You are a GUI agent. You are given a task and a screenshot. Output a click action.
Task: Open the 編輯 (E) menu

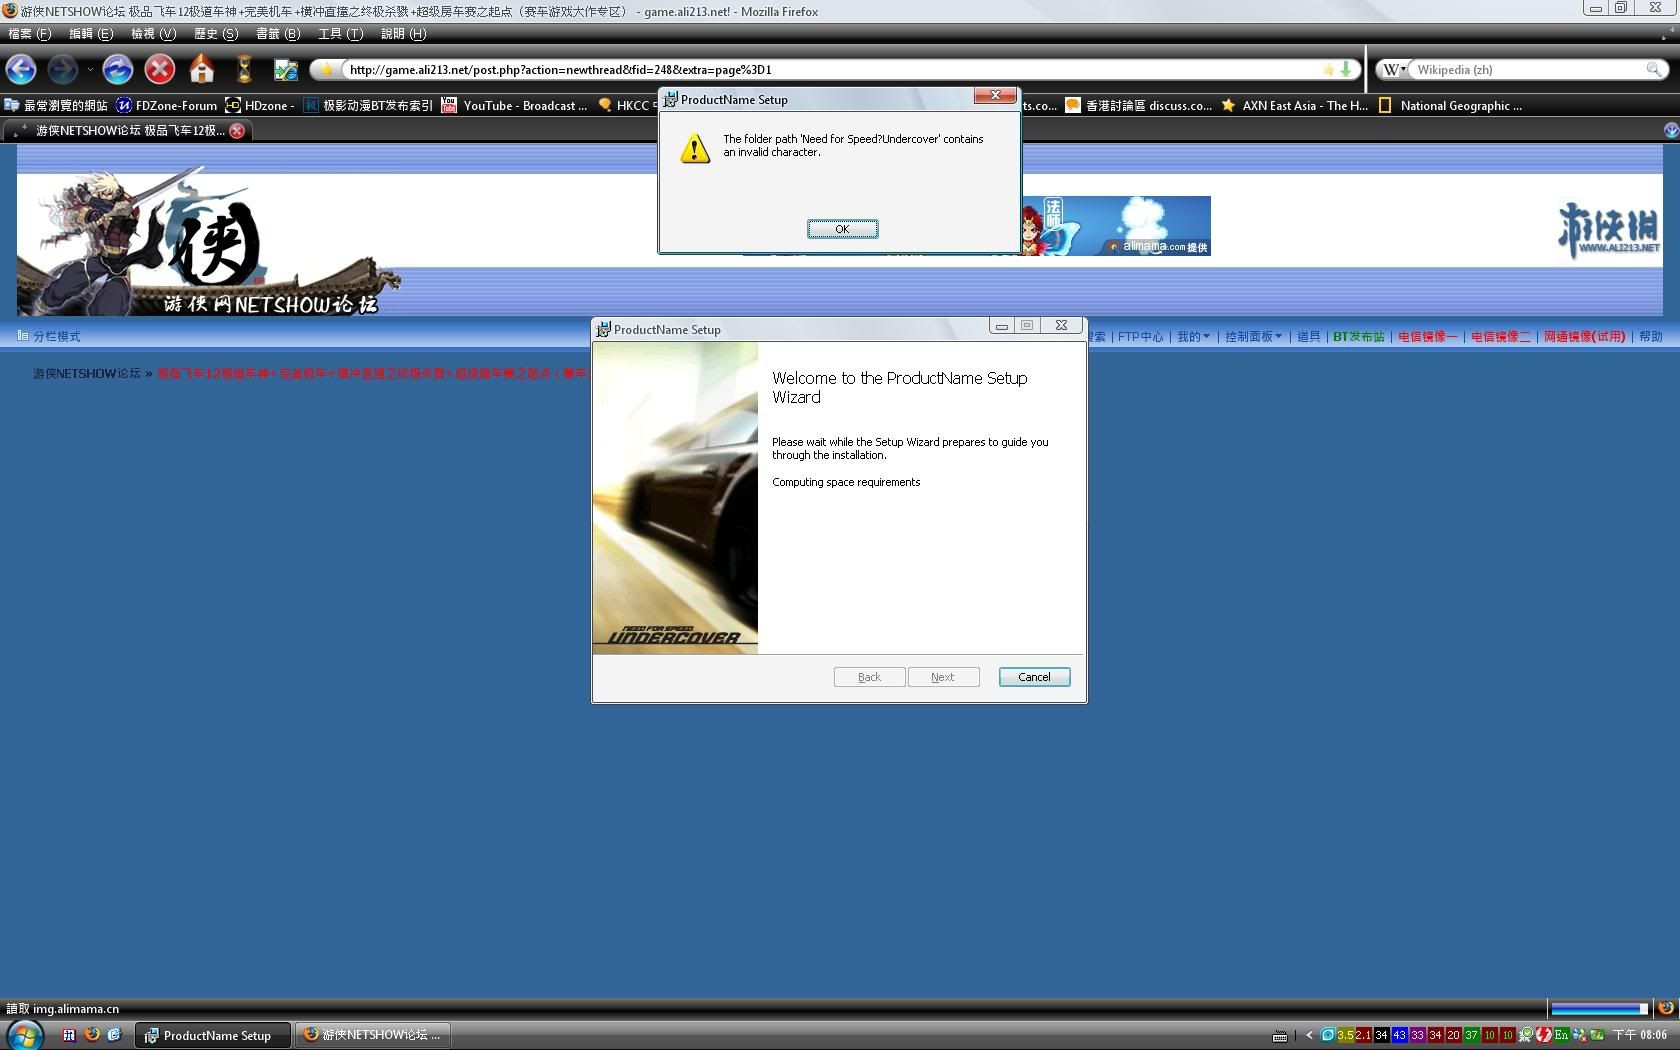point(91,34)
